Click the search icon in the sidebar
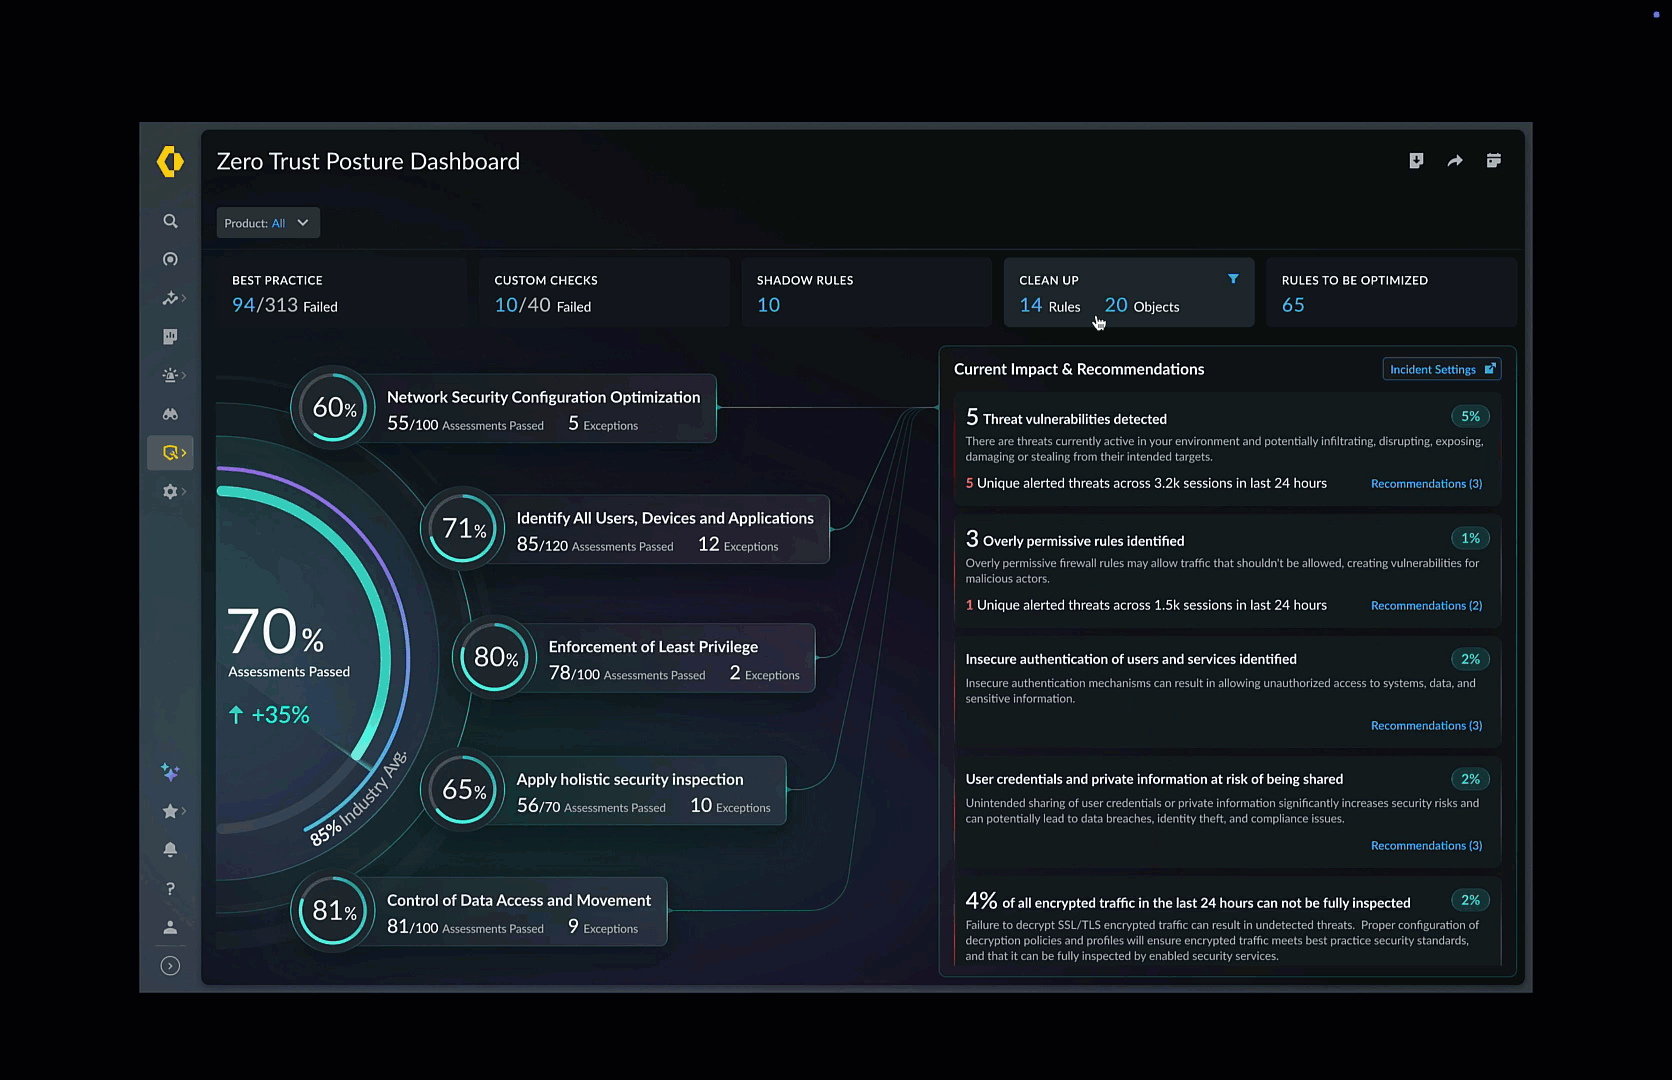Image resolution: width=1672 pixels, height=1080 pixels. pos(170,221)
